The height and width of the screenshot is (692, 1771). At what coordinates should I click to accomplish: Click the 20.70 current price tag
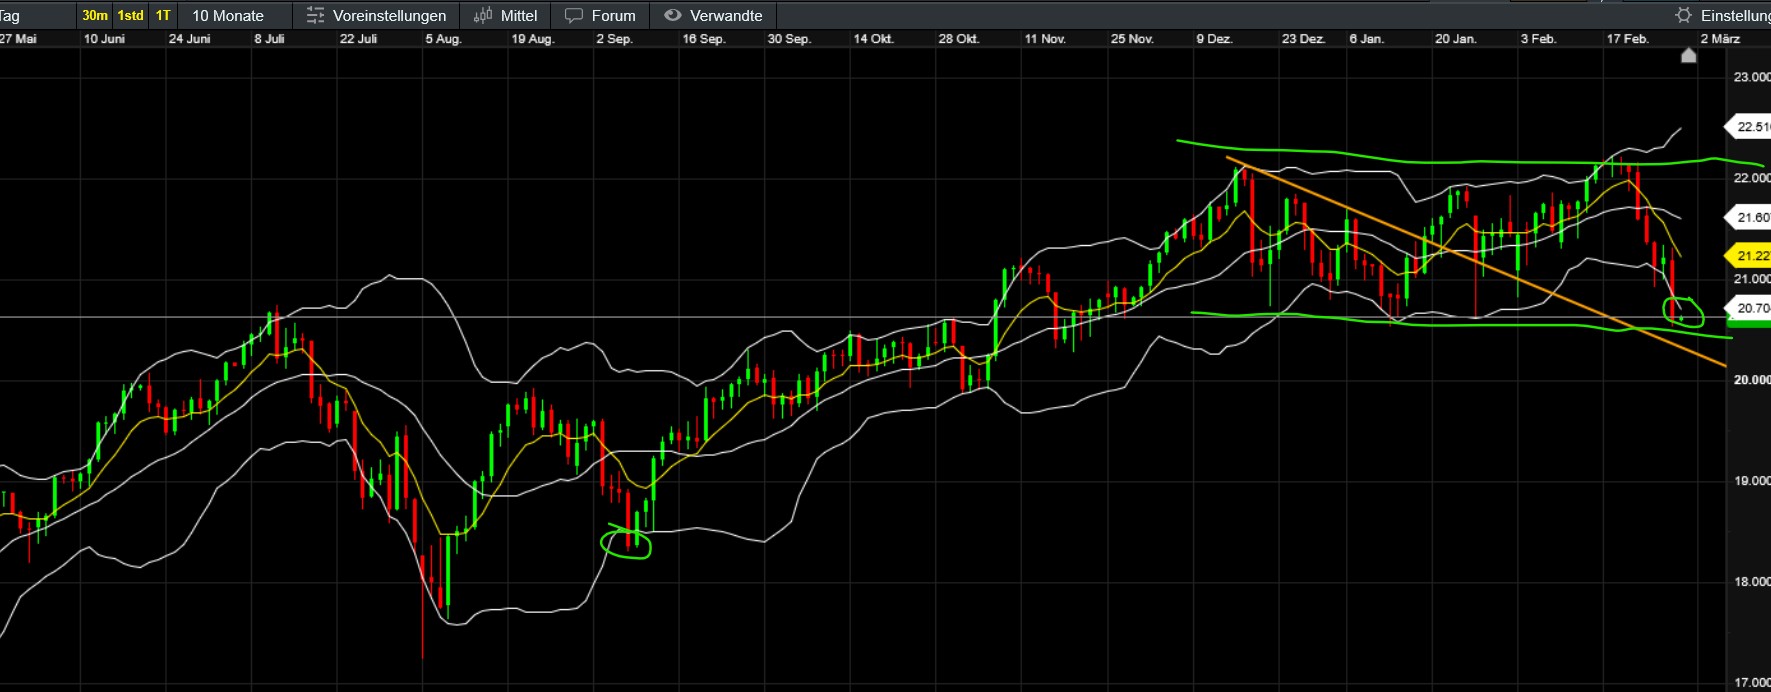[x=1749, y=308]
